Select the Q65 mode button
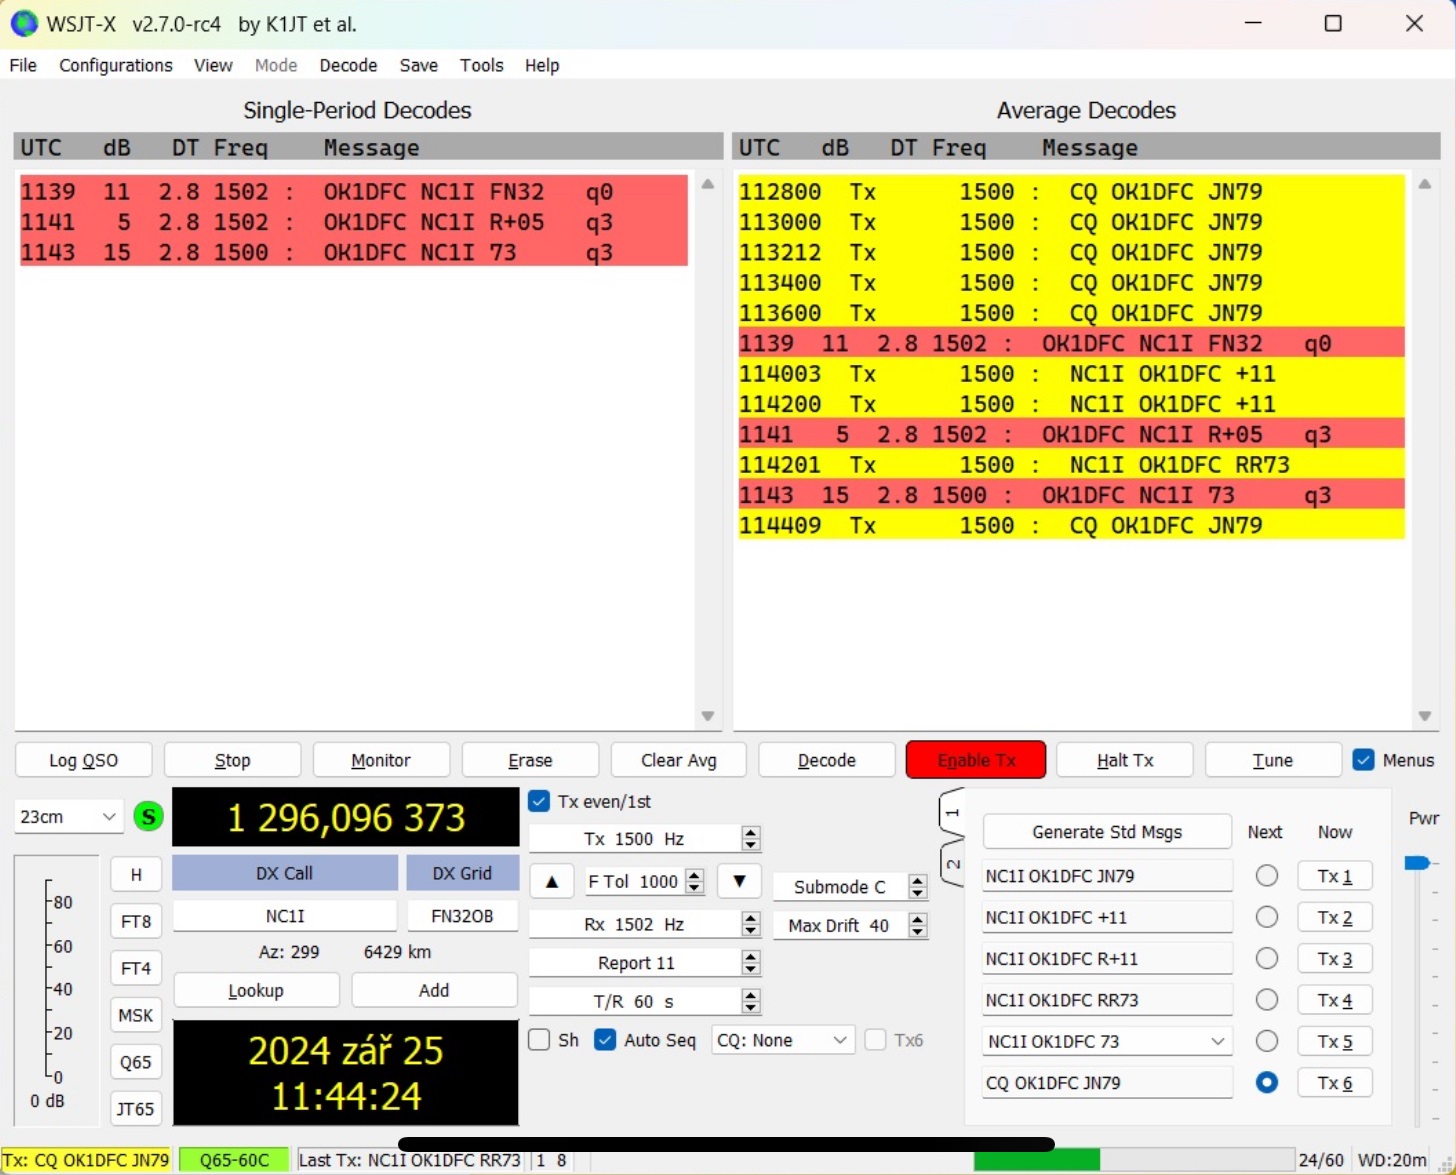Screen dimensions: 1456x1175 pyautogui.click(x=136, y=1062)
